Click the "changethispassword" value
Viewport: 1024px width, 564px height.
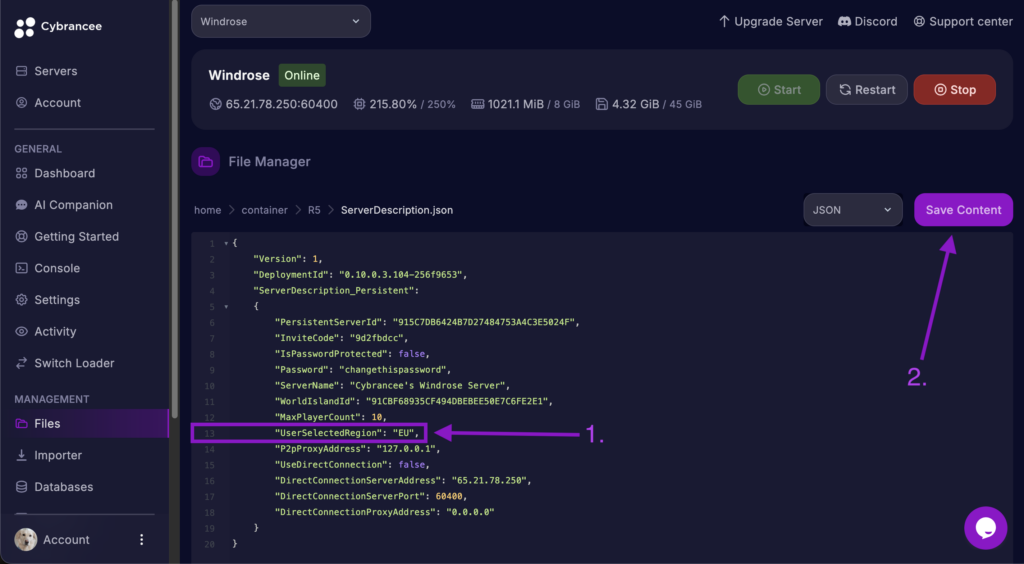395,369
